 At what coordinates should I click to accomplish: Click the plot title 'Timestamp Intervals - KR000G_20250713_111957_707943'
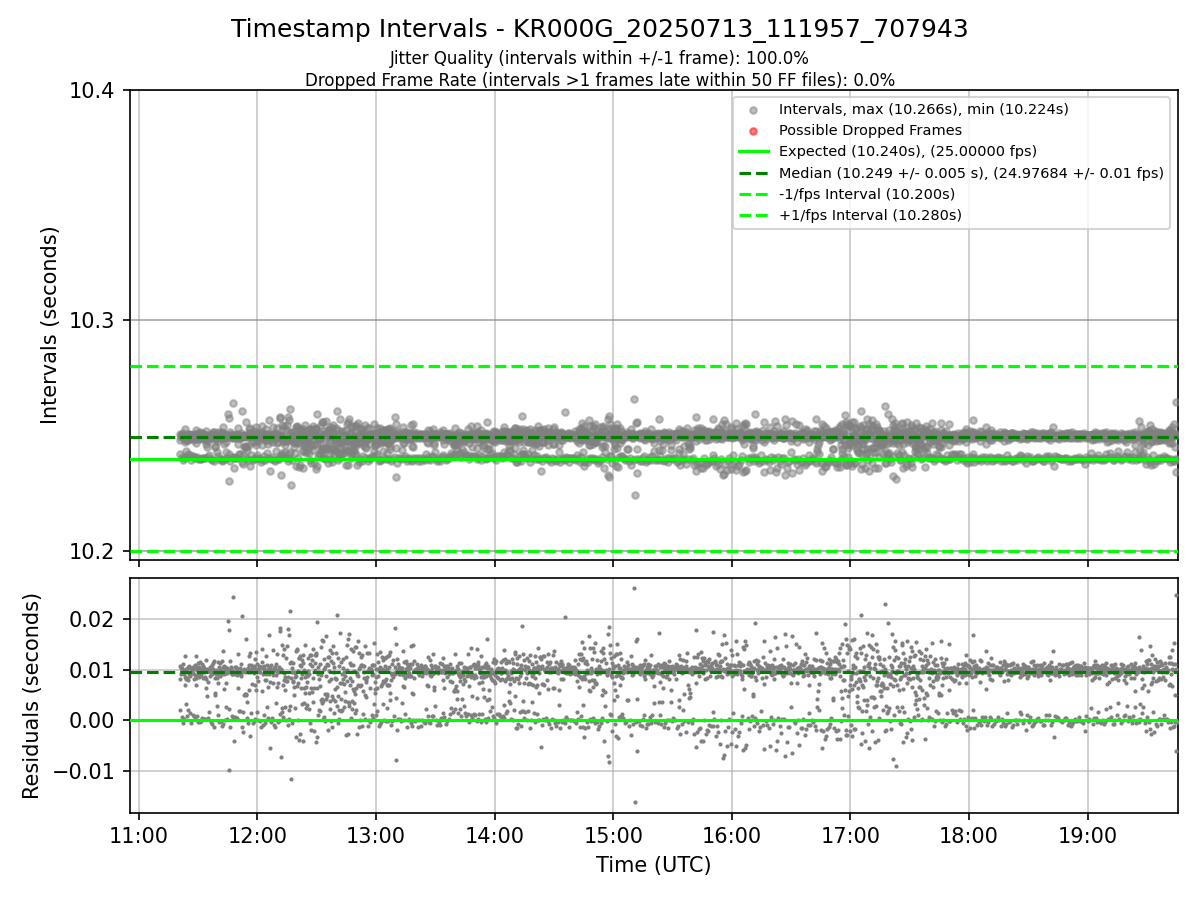[x=599, y=29]
